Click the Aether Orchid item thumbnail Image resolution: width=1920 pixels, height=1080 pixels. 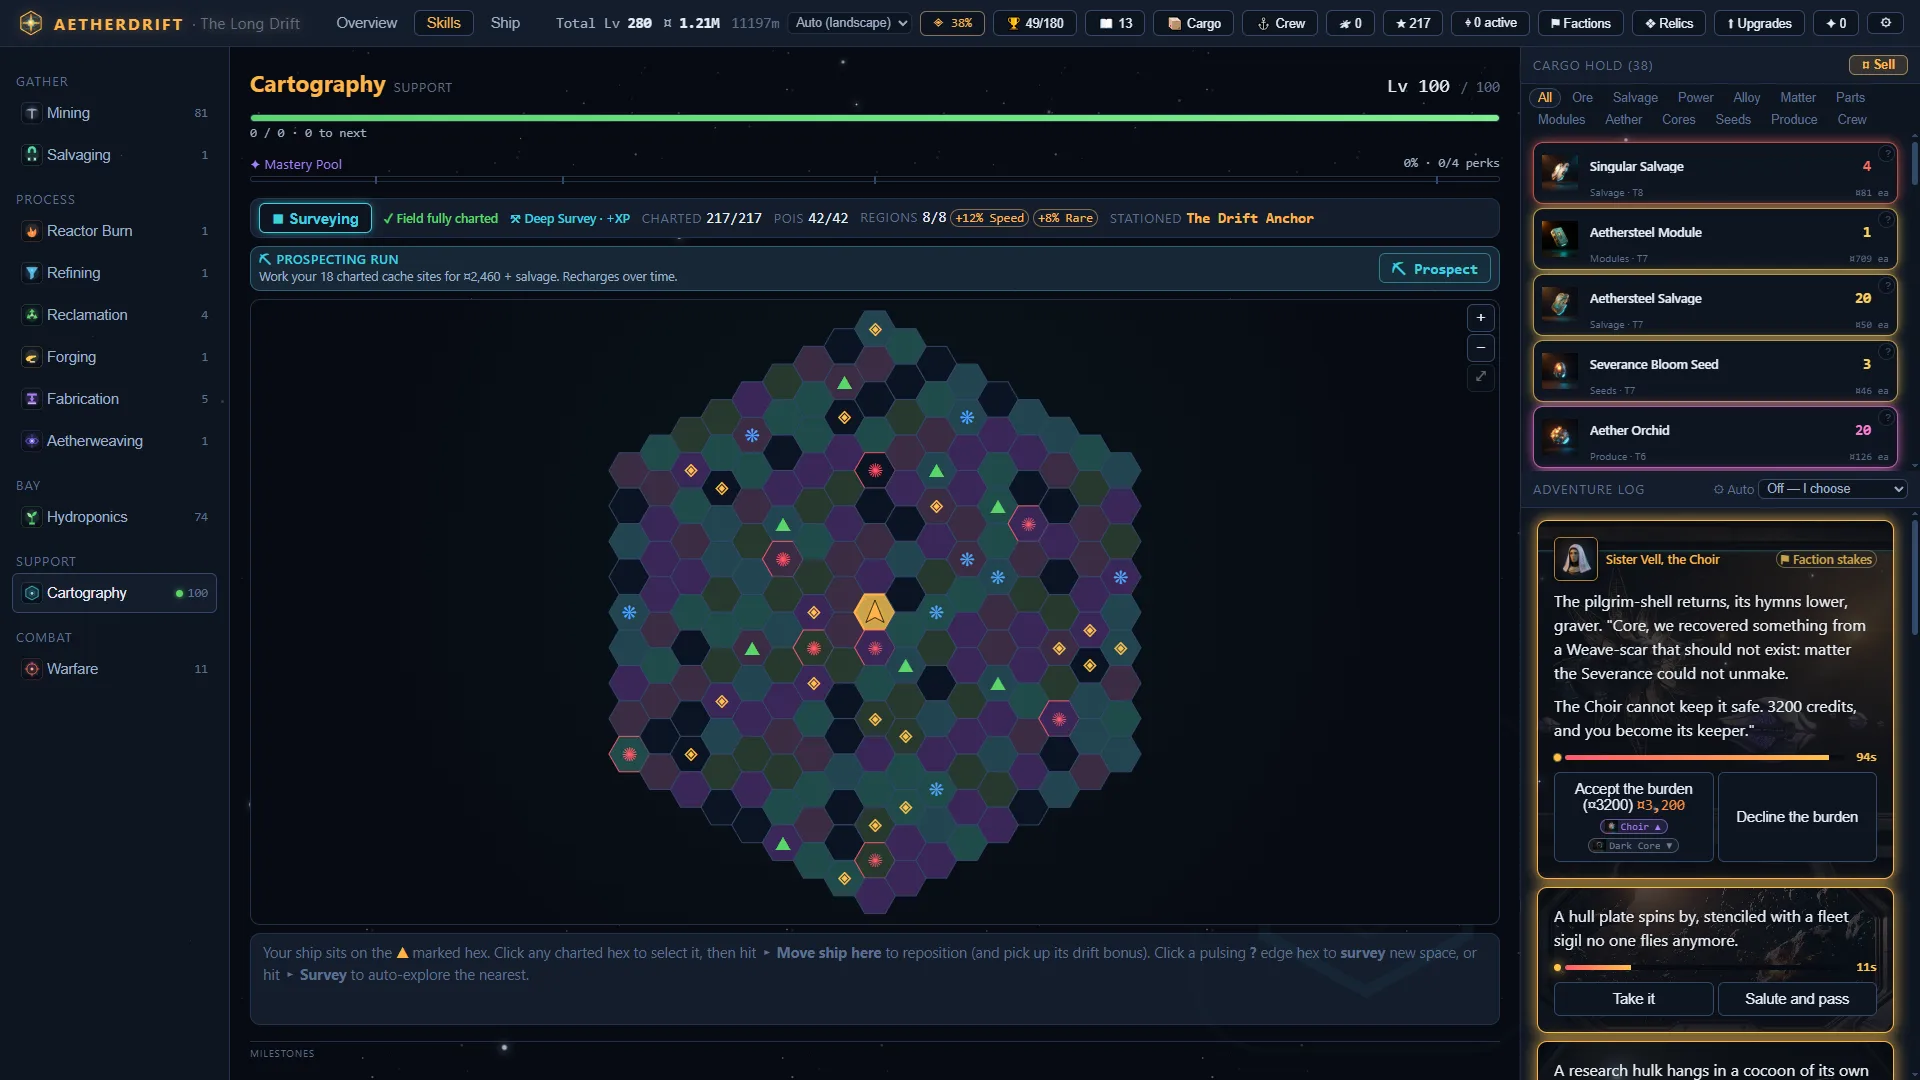(x=1560, y=437)
